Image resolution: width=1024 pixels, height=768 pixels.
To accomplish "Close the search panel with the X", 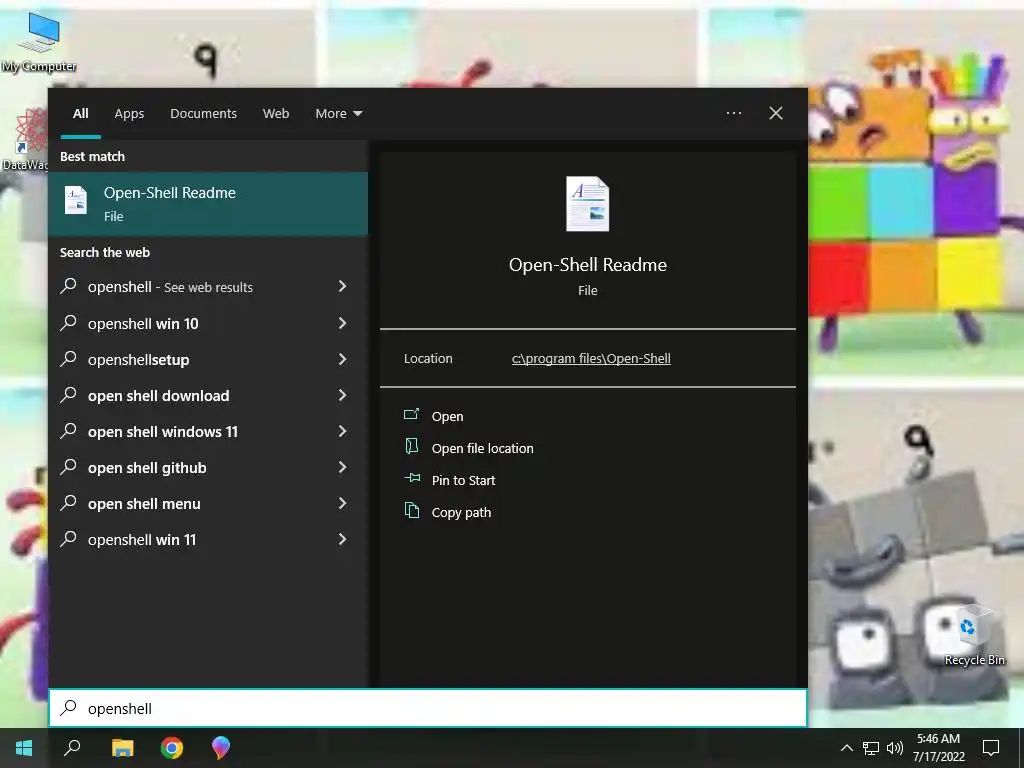I will point(775,113).
